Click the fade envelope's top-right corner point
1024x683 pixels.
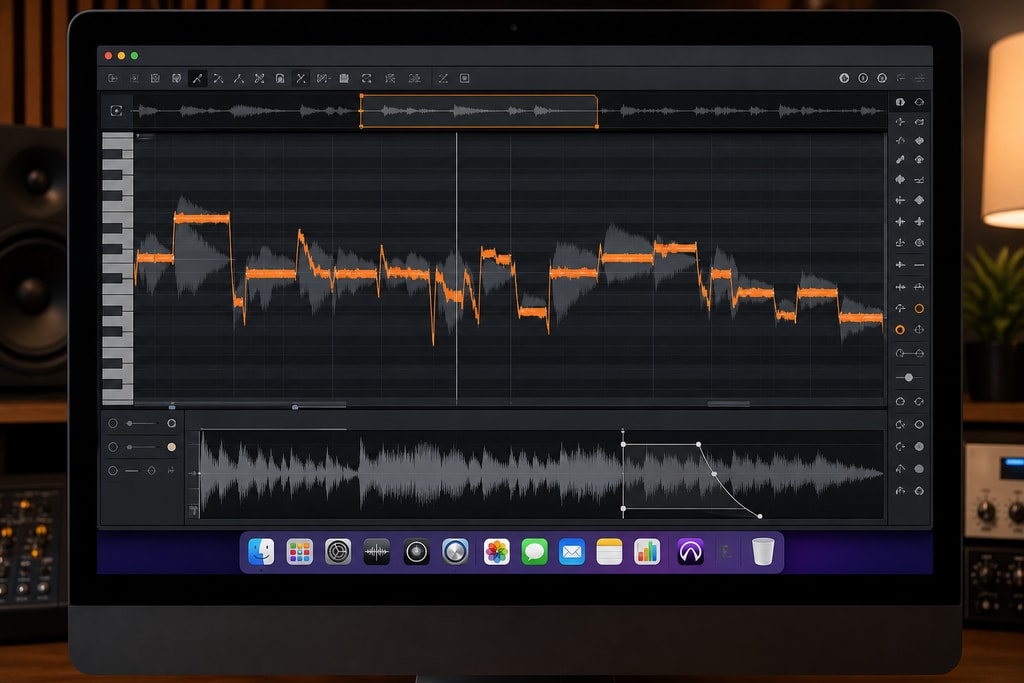tap(699, 445)
